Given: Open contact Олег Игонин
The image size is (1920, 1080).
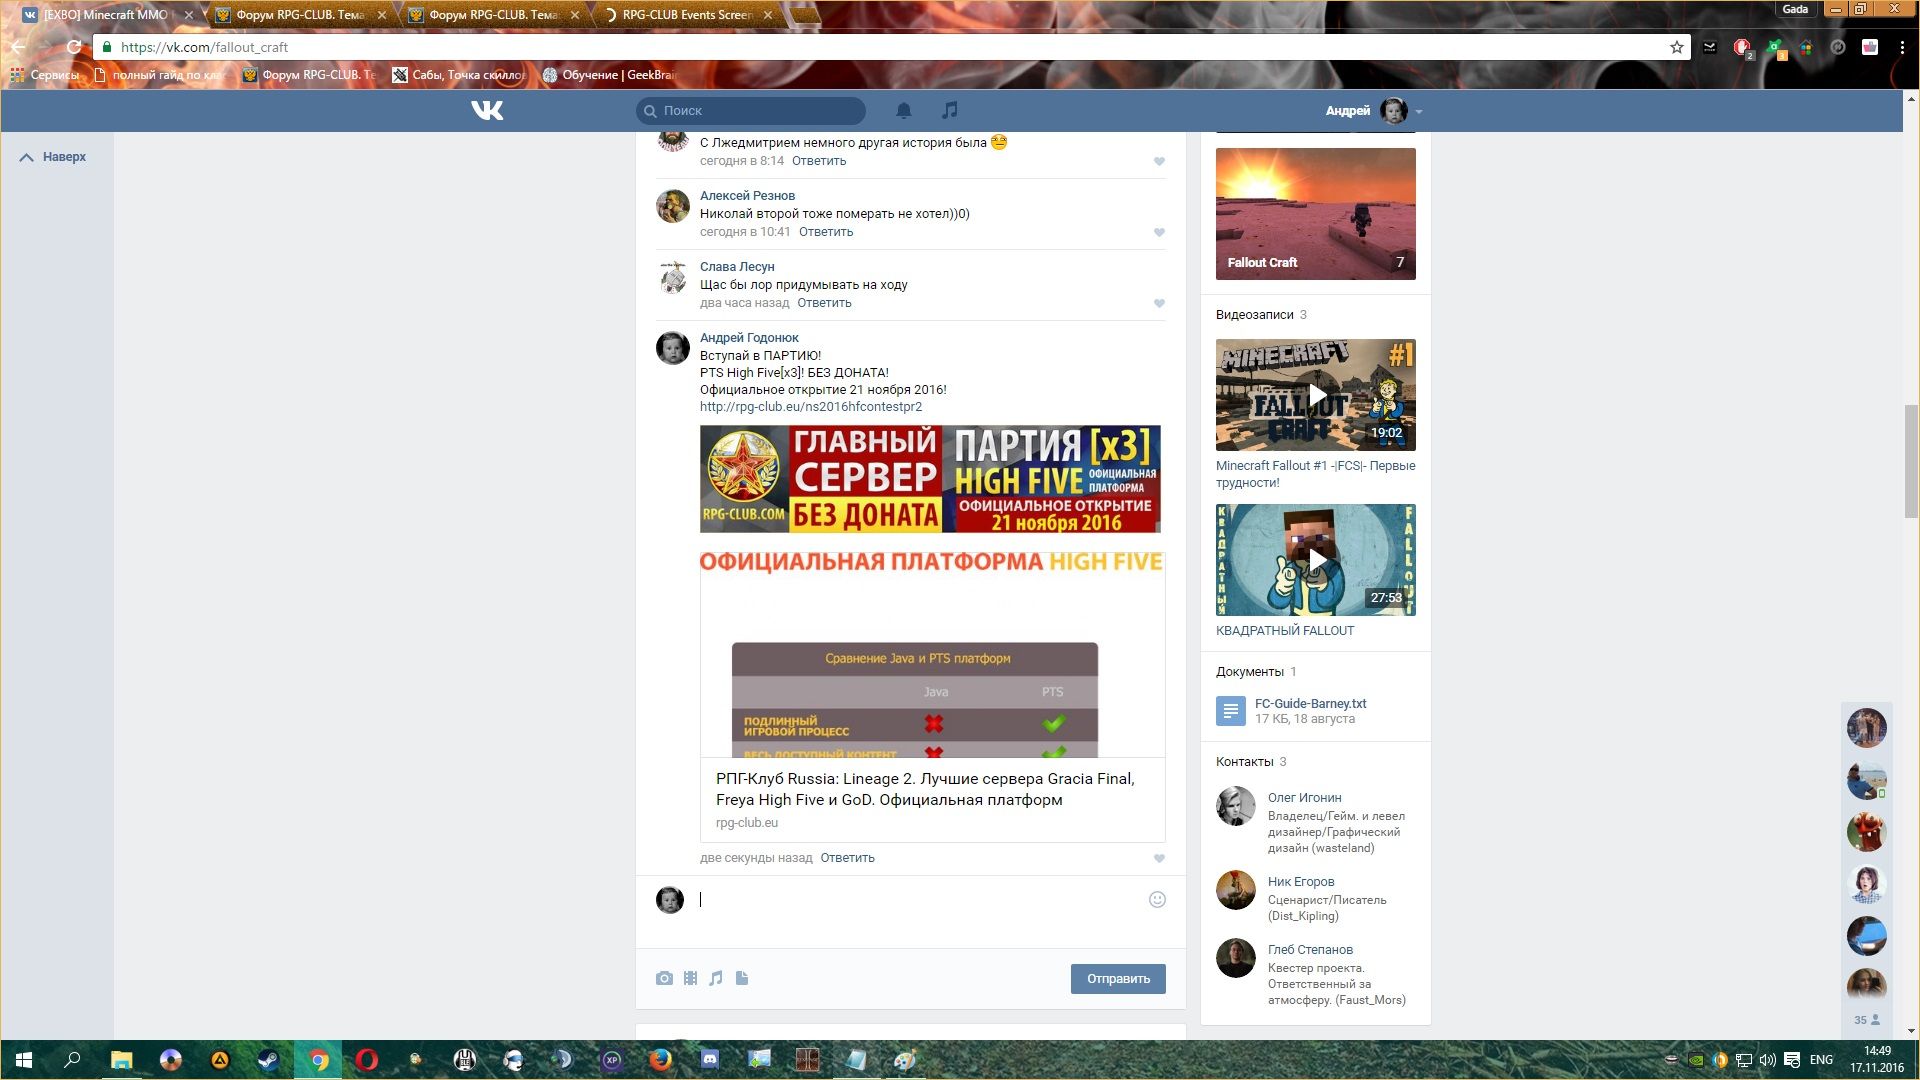Looking at the screenshot, I should tap(1304, 798).
